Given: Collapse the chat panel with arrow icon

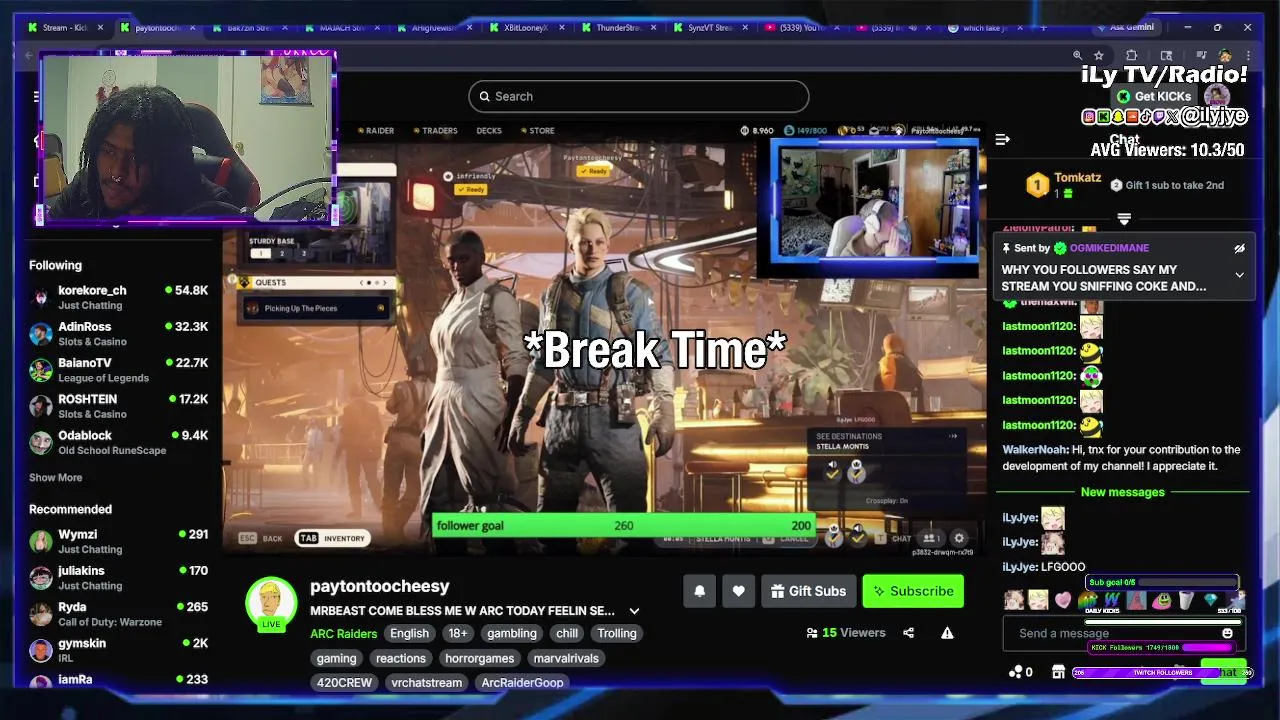Looking at the screenshot, I should coord(1002,139).
